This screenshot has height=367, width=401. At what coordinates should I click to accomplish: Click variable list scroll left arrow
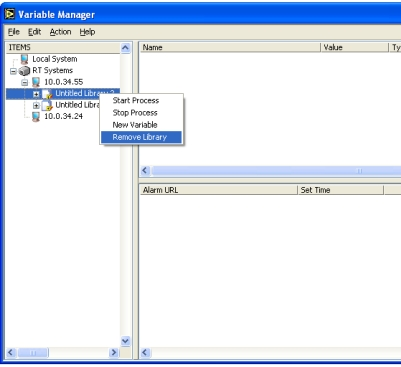tap(145, 171)
